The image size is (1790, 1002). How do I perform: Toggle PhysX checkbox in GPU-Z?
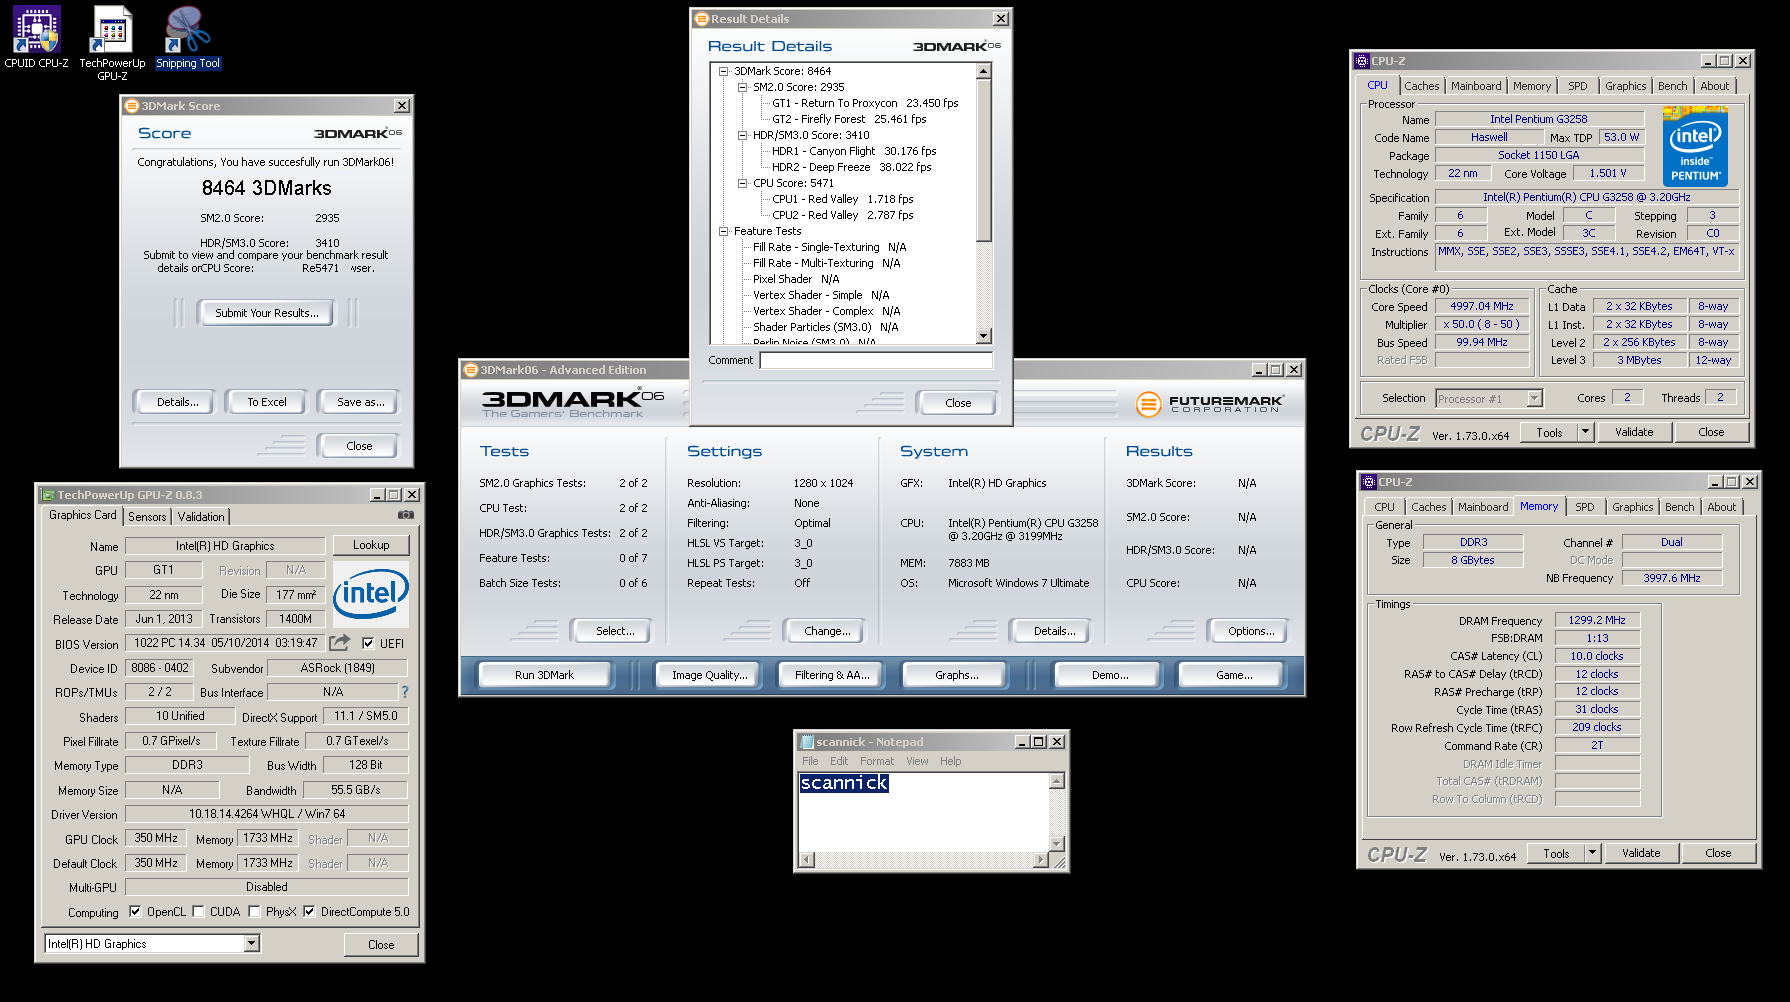pos(254,911)
